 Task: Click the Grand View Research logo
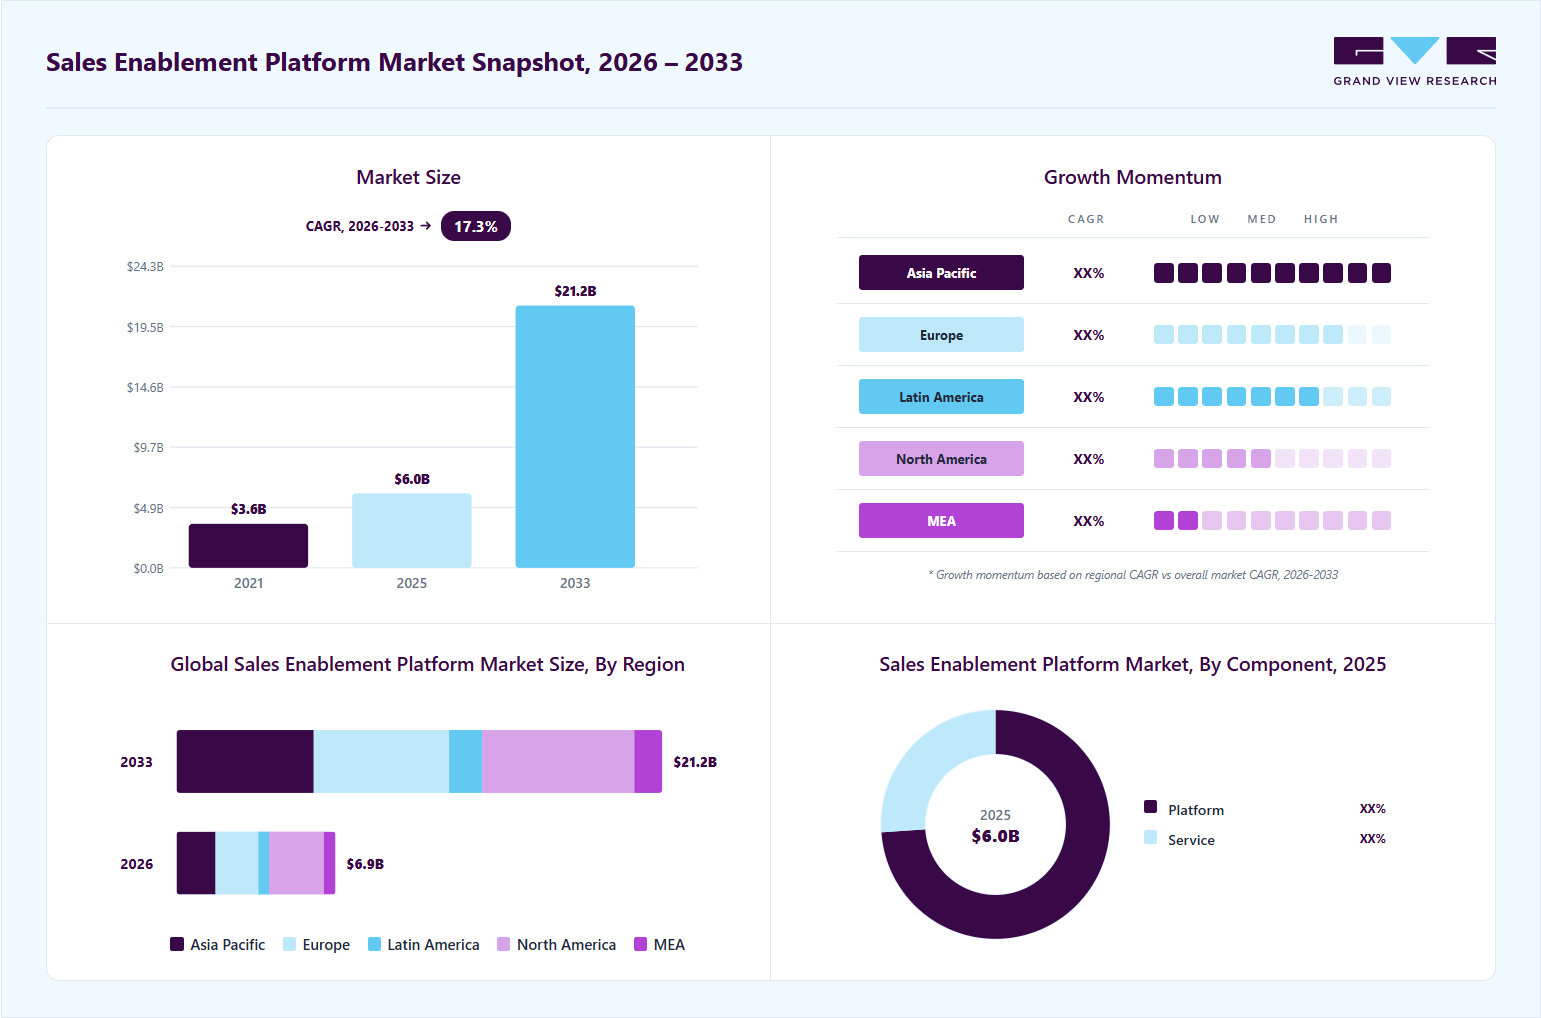point(1415,61)
